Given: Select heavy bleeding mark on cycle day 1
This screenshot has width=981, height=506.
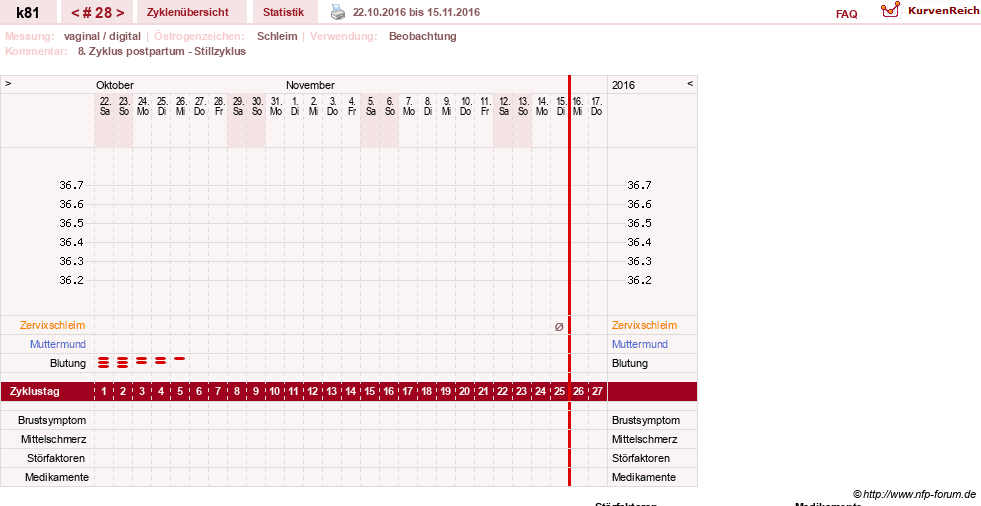Looking at the screenshot, I should [x=104, y=363].
